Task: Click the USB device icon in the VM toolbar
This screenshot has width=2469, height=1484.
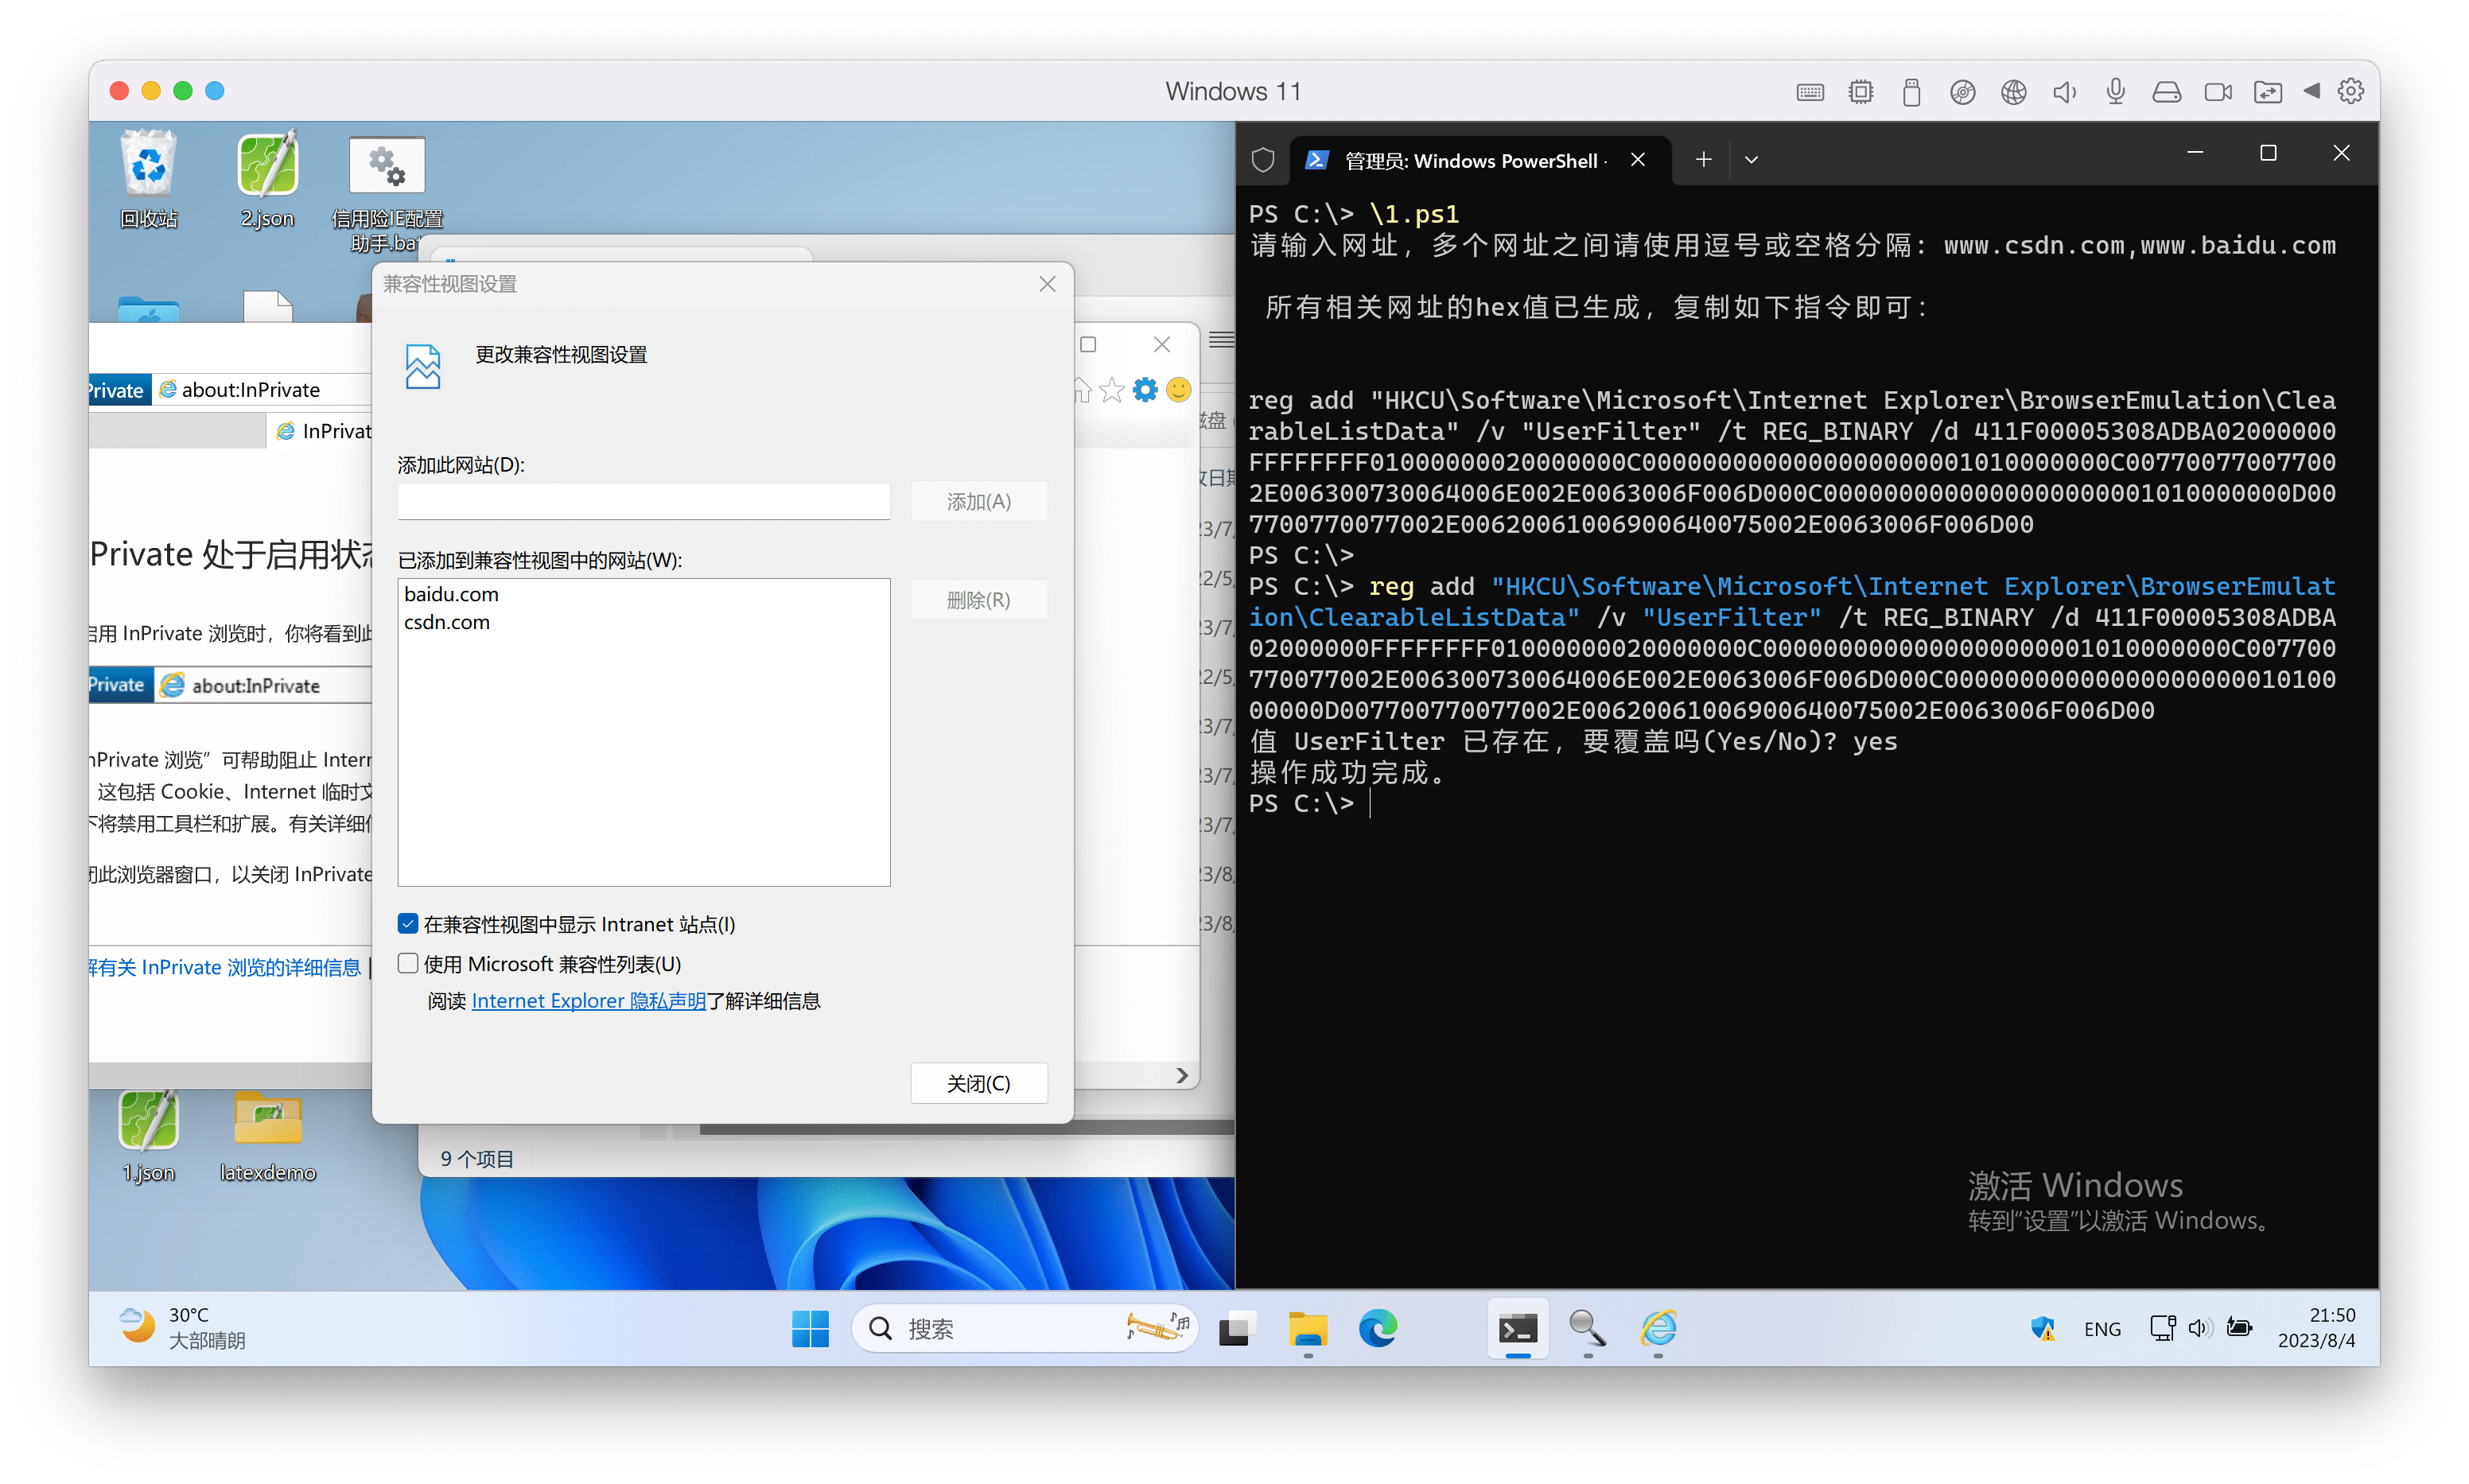Action: pos(1911,91)
